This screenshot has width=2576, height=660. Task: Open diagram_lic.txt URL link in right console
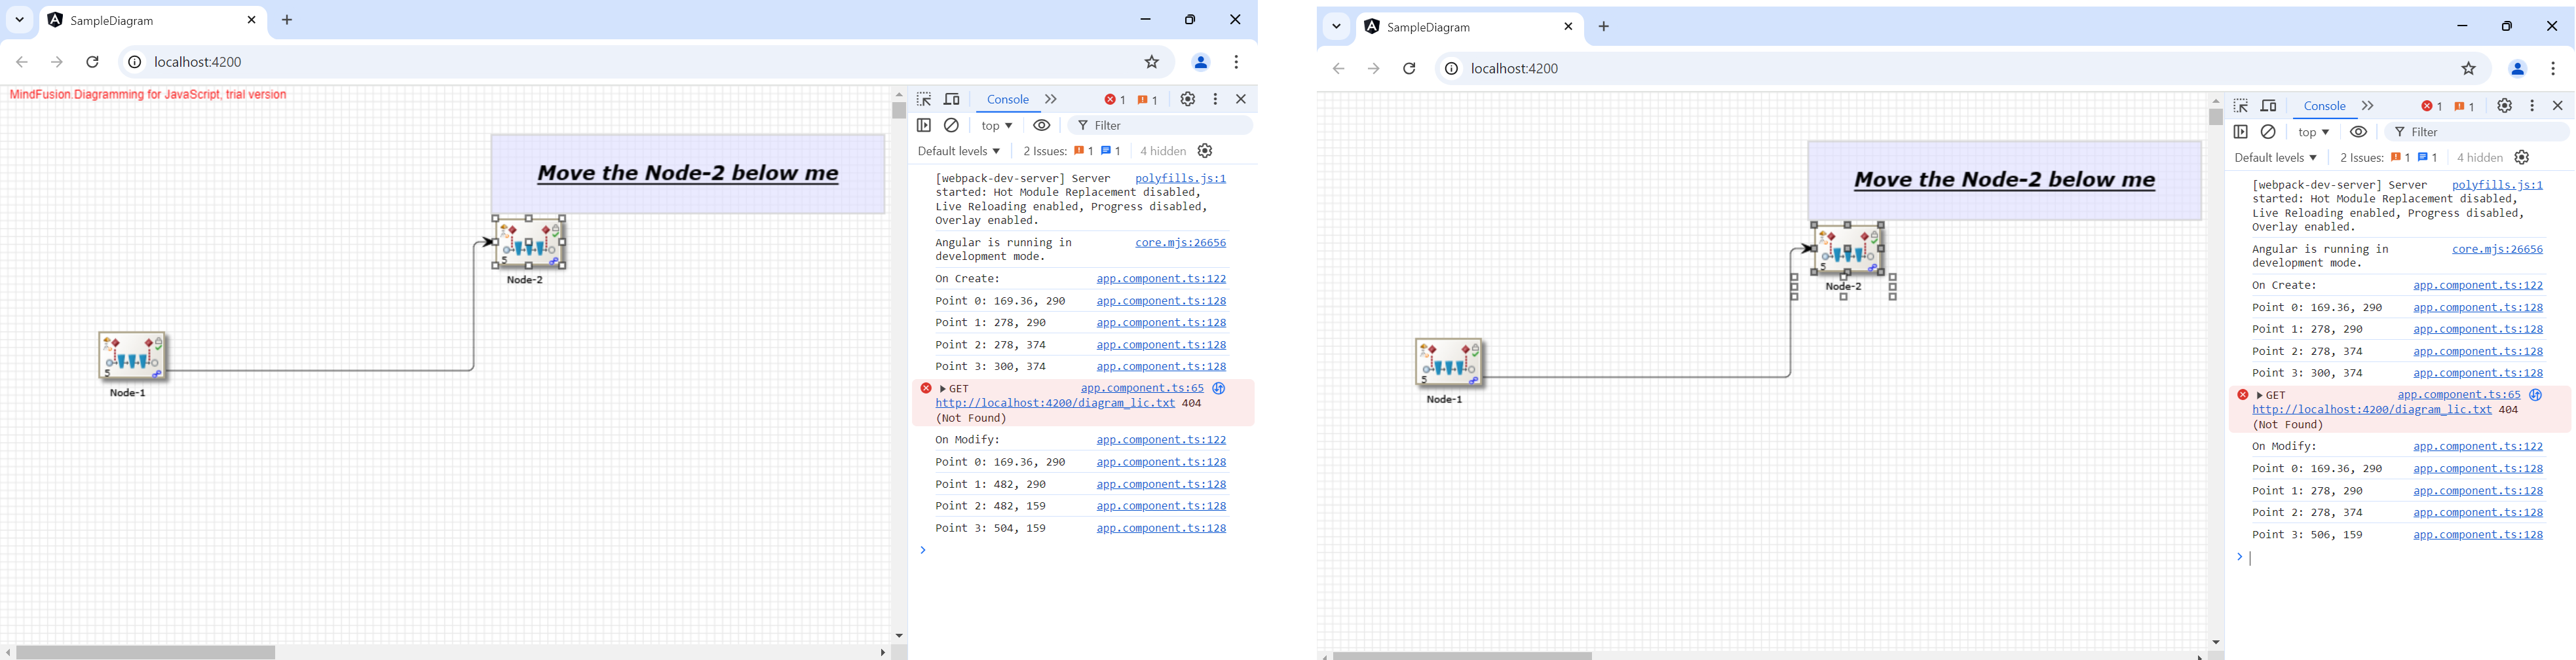[x=2371, y=410]
